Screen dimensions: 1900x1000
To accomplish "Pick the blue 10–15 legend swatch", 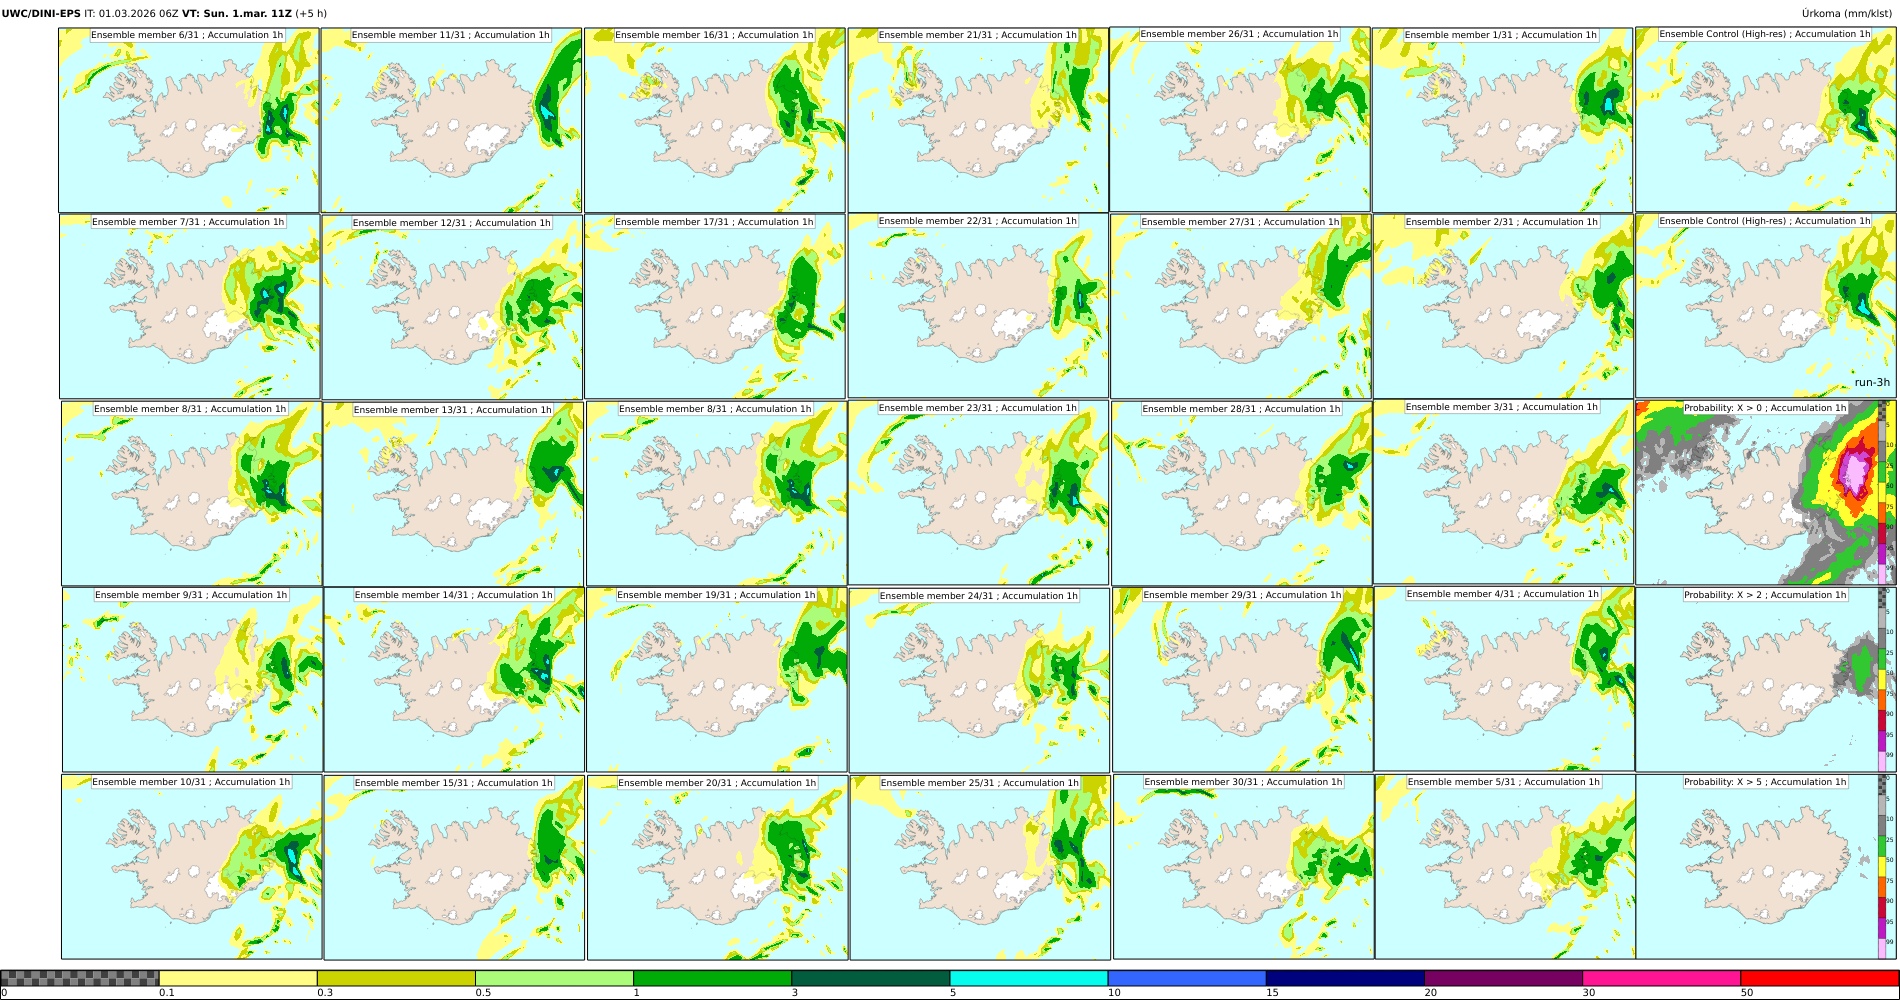I will click(x=1187, y=978).
